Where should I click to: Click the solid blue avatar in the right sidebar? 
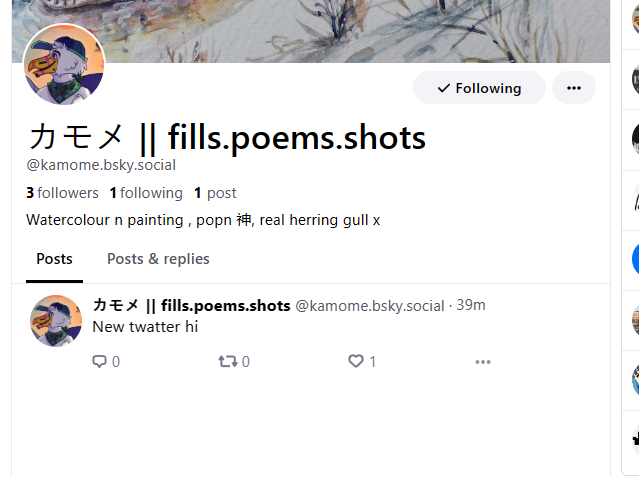pos(634,260)
